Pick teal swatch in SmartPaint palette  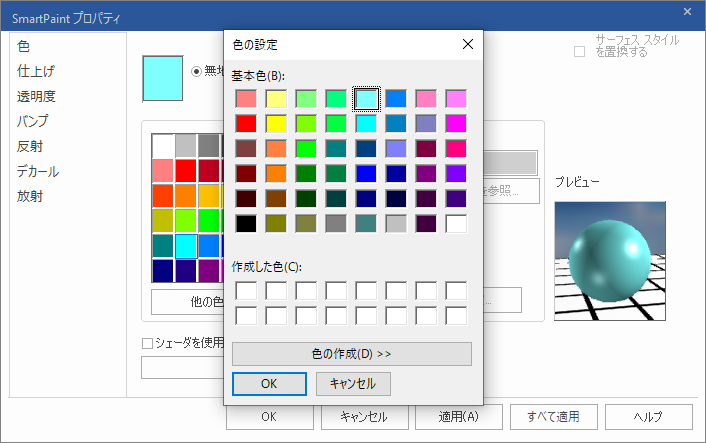click(x=163, y=246)
